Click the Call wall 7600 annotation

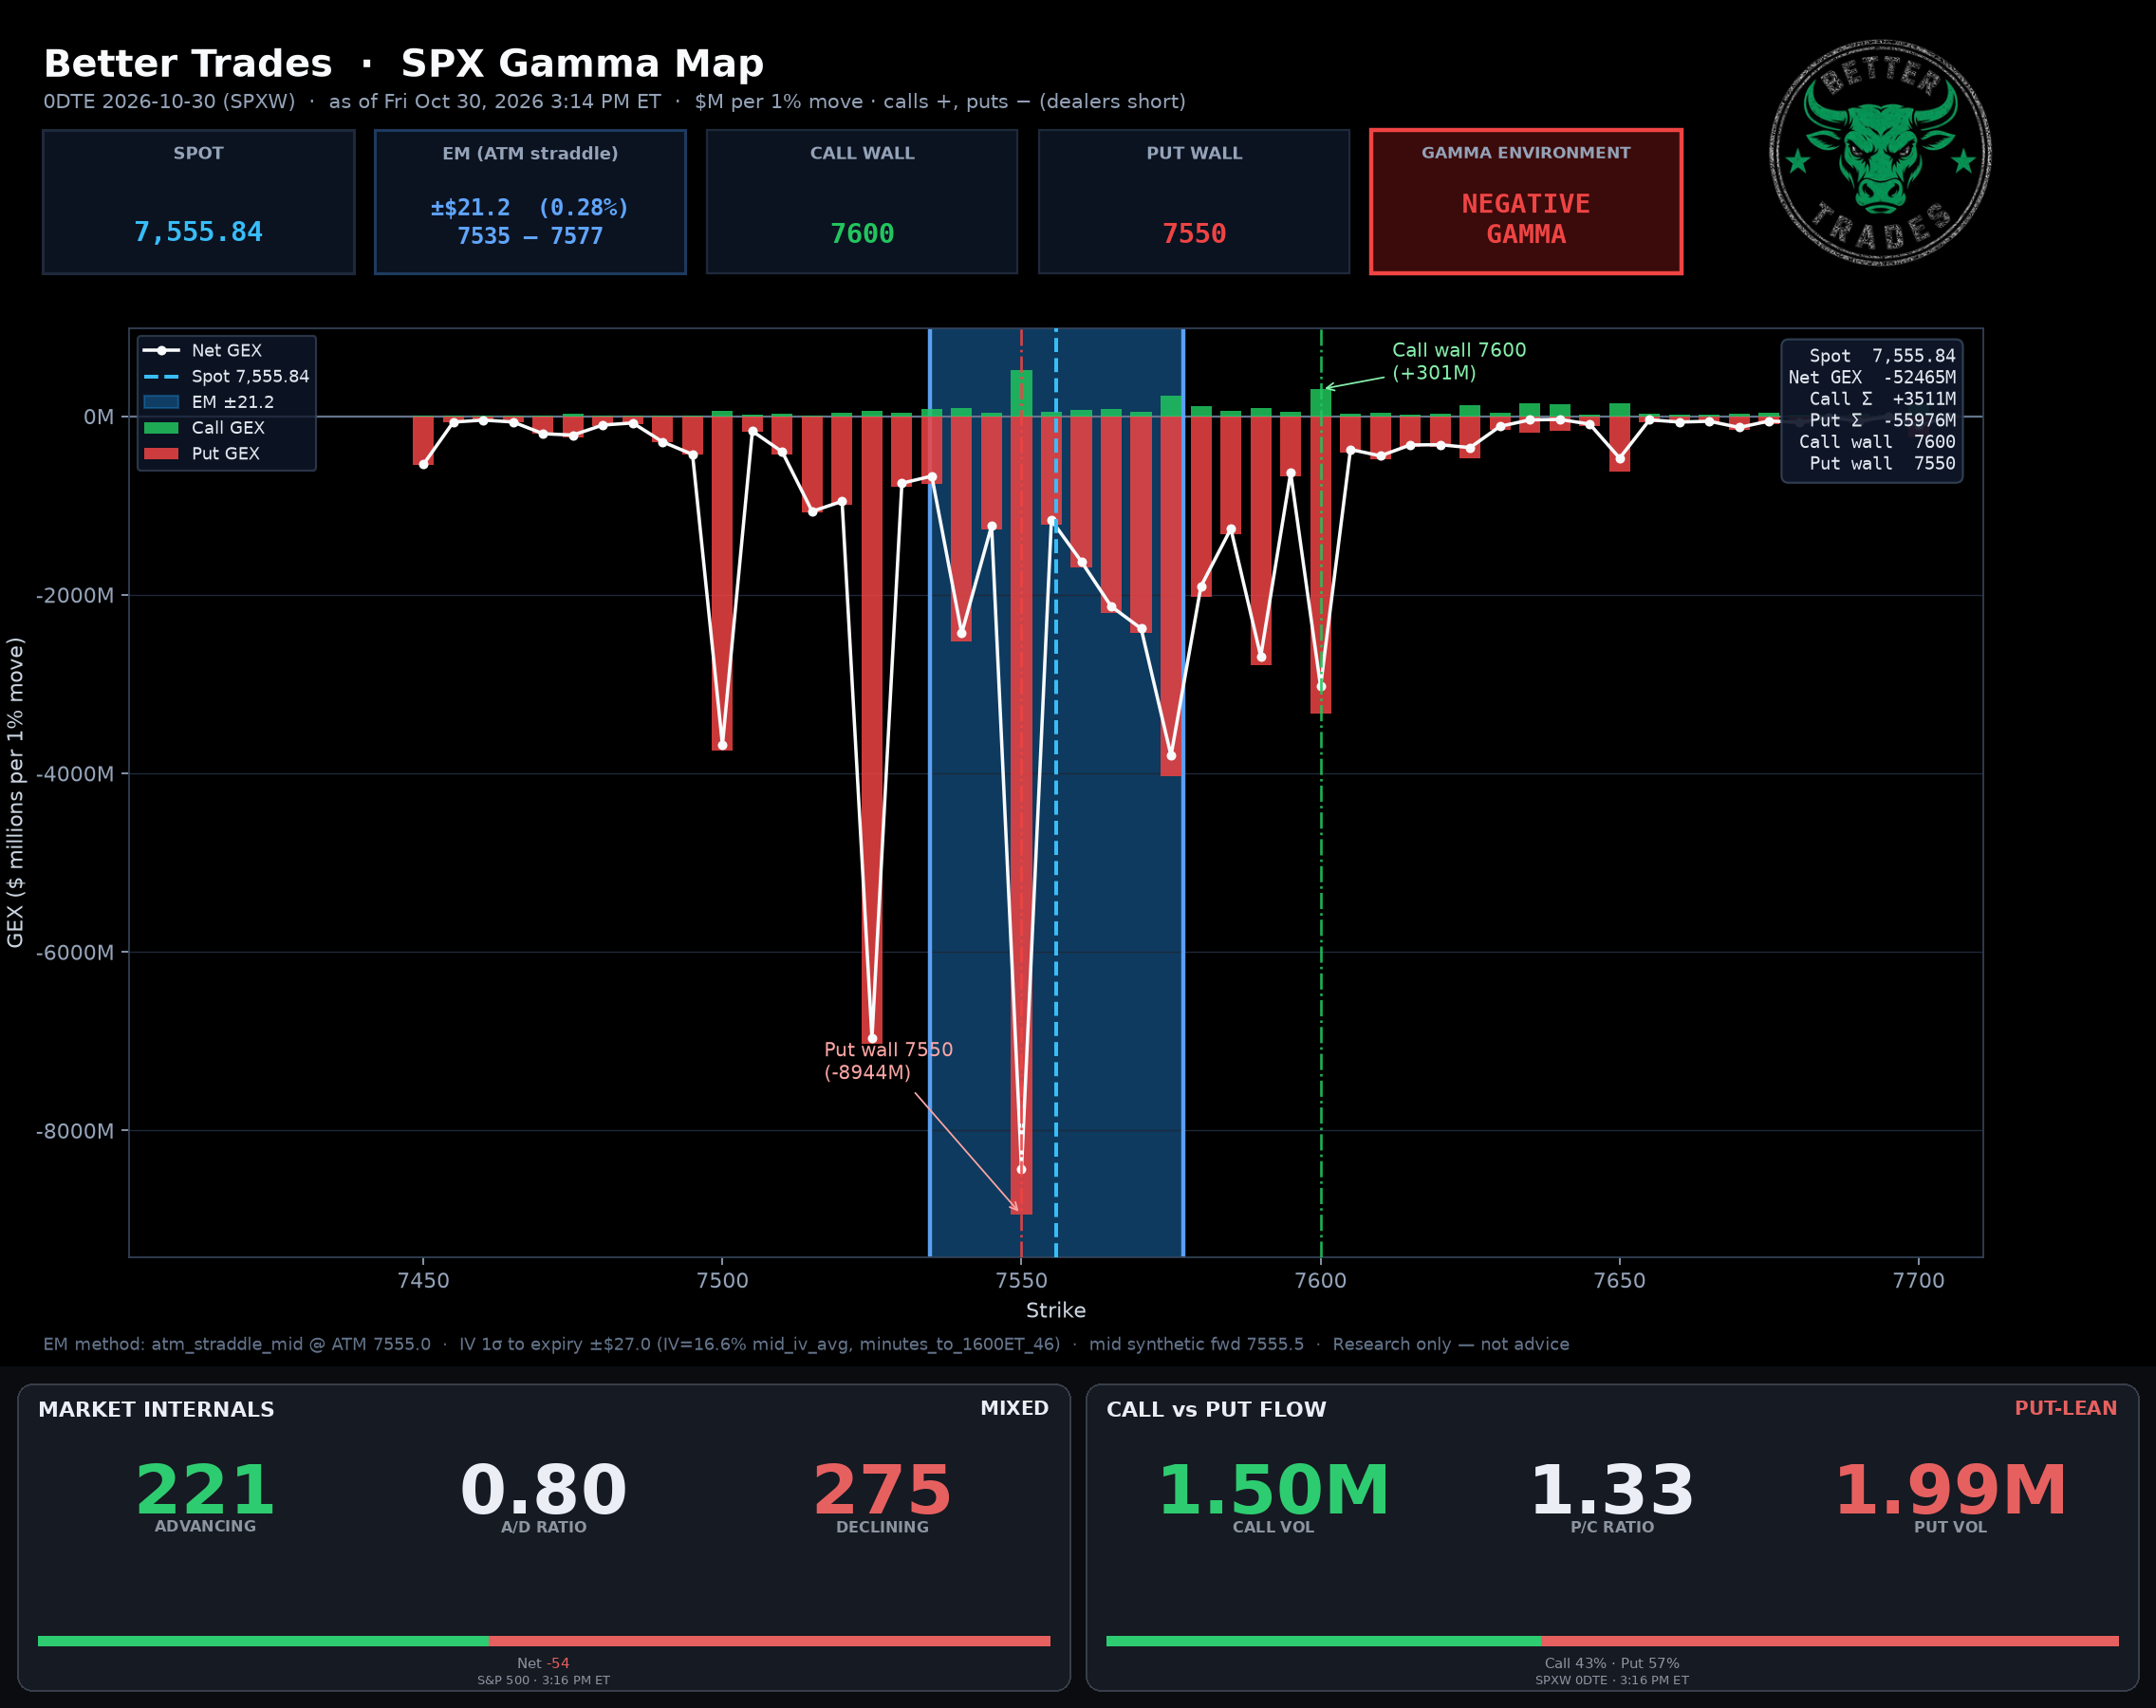point(1459,362)
